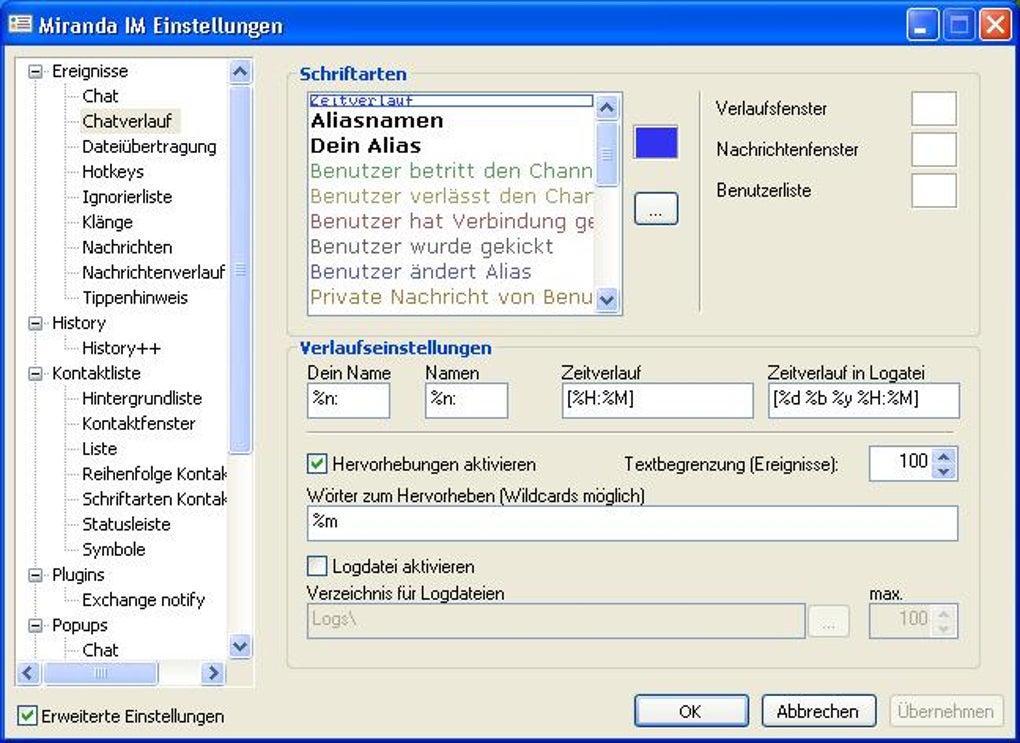Click the Abbrechen button
This screenshot has width=1020, height=743.
(x=818, y=711)
